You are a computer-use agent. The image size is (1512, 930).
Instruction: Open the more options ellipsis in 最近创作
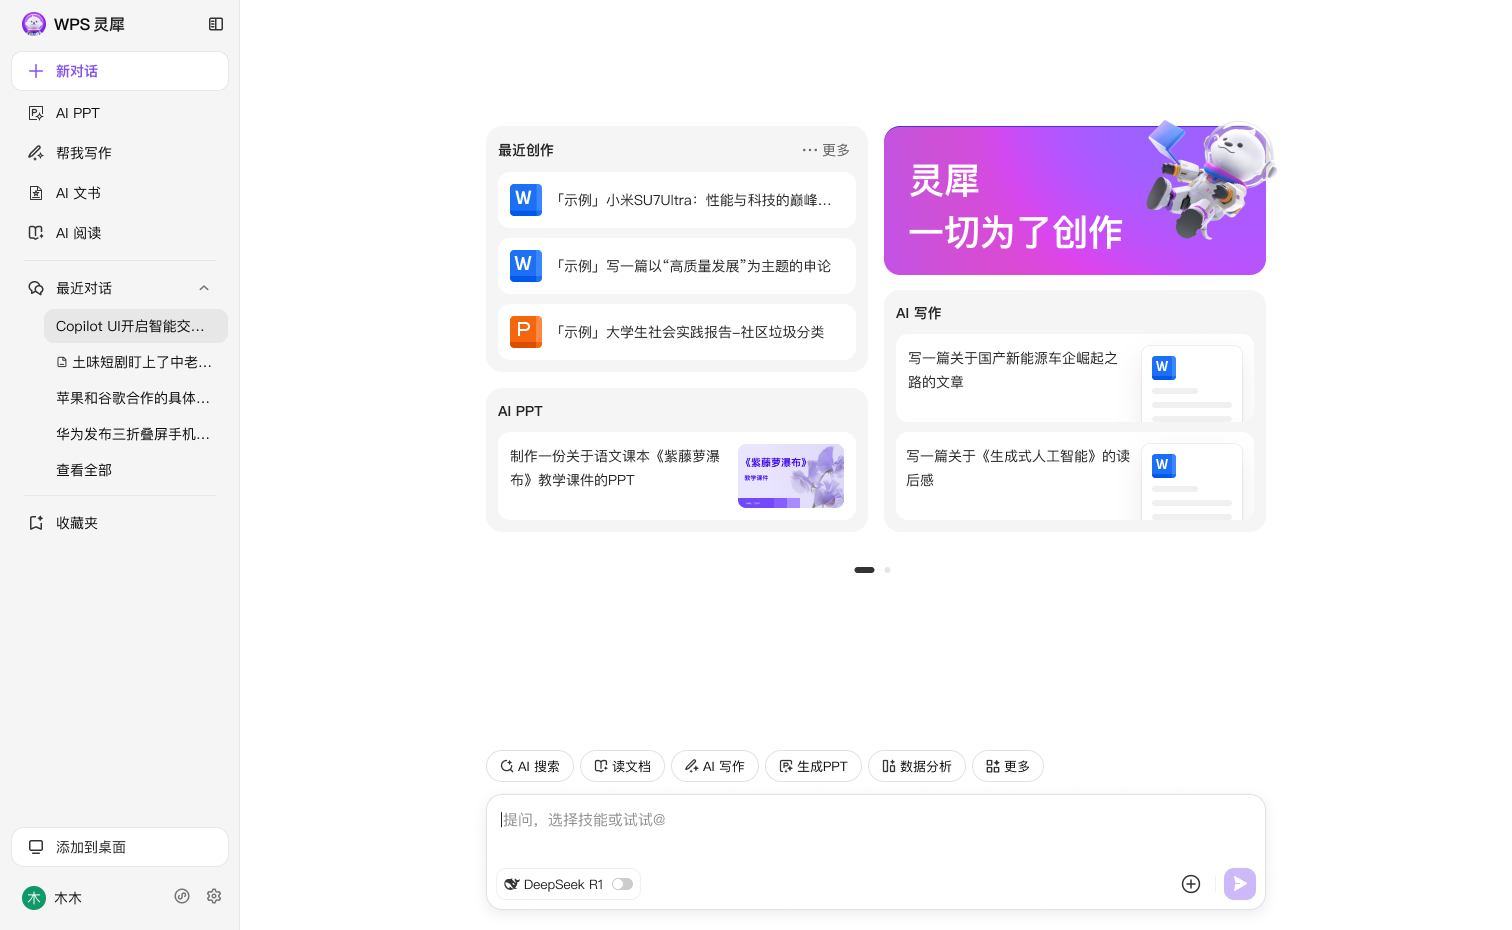pos(809,150)
